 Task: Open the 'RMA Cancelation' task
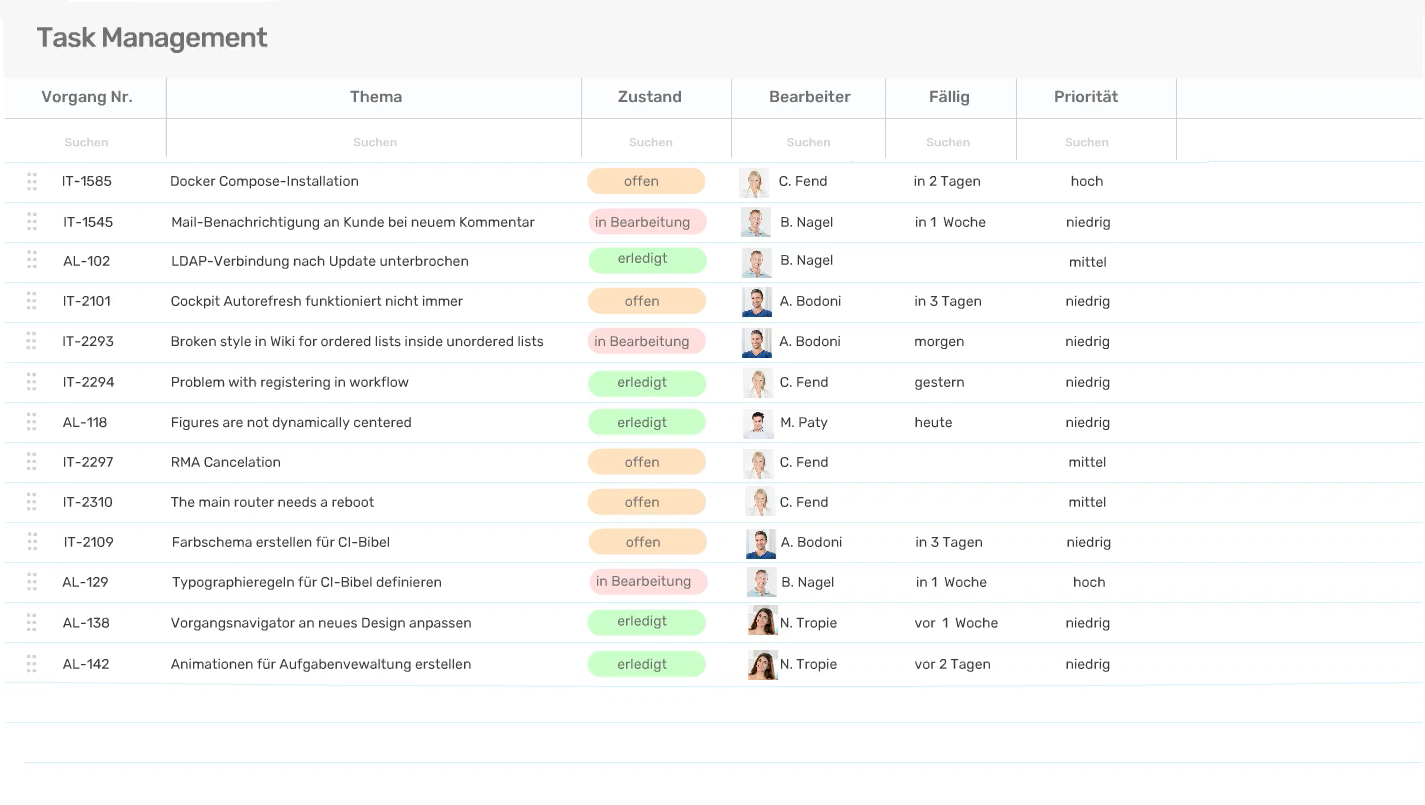coord(226,462)
